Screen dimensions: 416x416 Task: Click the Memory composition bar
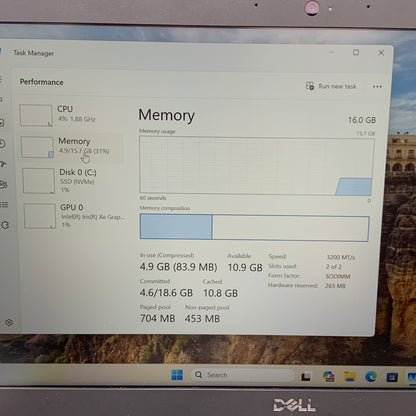tap(255, 227)
